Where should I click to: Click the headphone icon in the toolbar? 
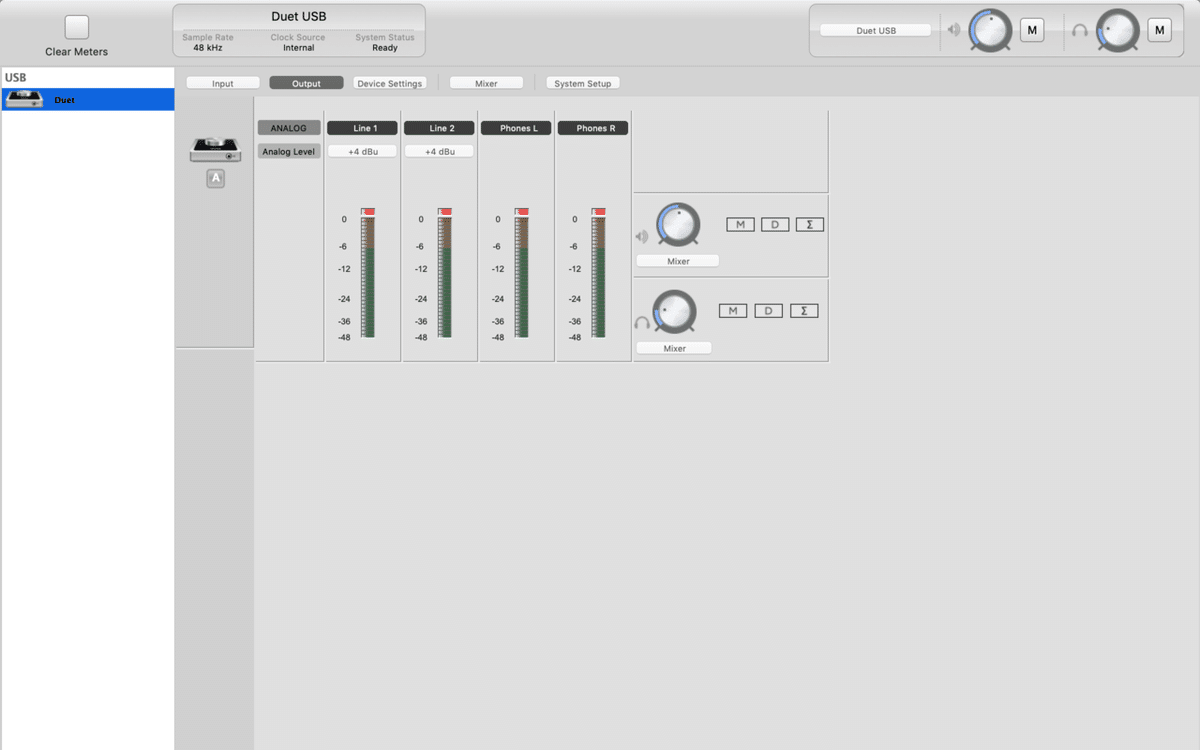1080,31
